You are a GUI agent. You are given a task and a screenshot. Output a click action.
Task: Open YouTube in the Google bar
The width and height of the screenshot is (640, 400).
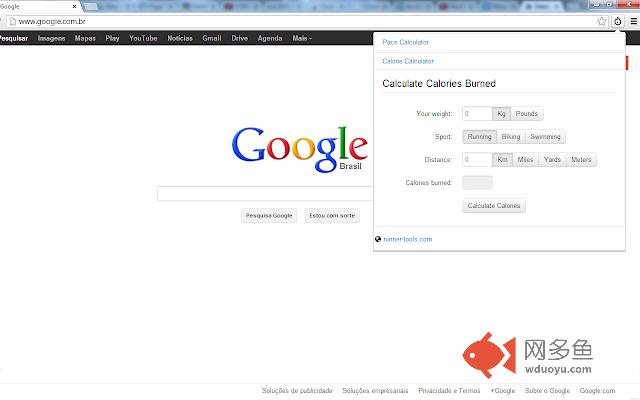click(x=143, y=38)
